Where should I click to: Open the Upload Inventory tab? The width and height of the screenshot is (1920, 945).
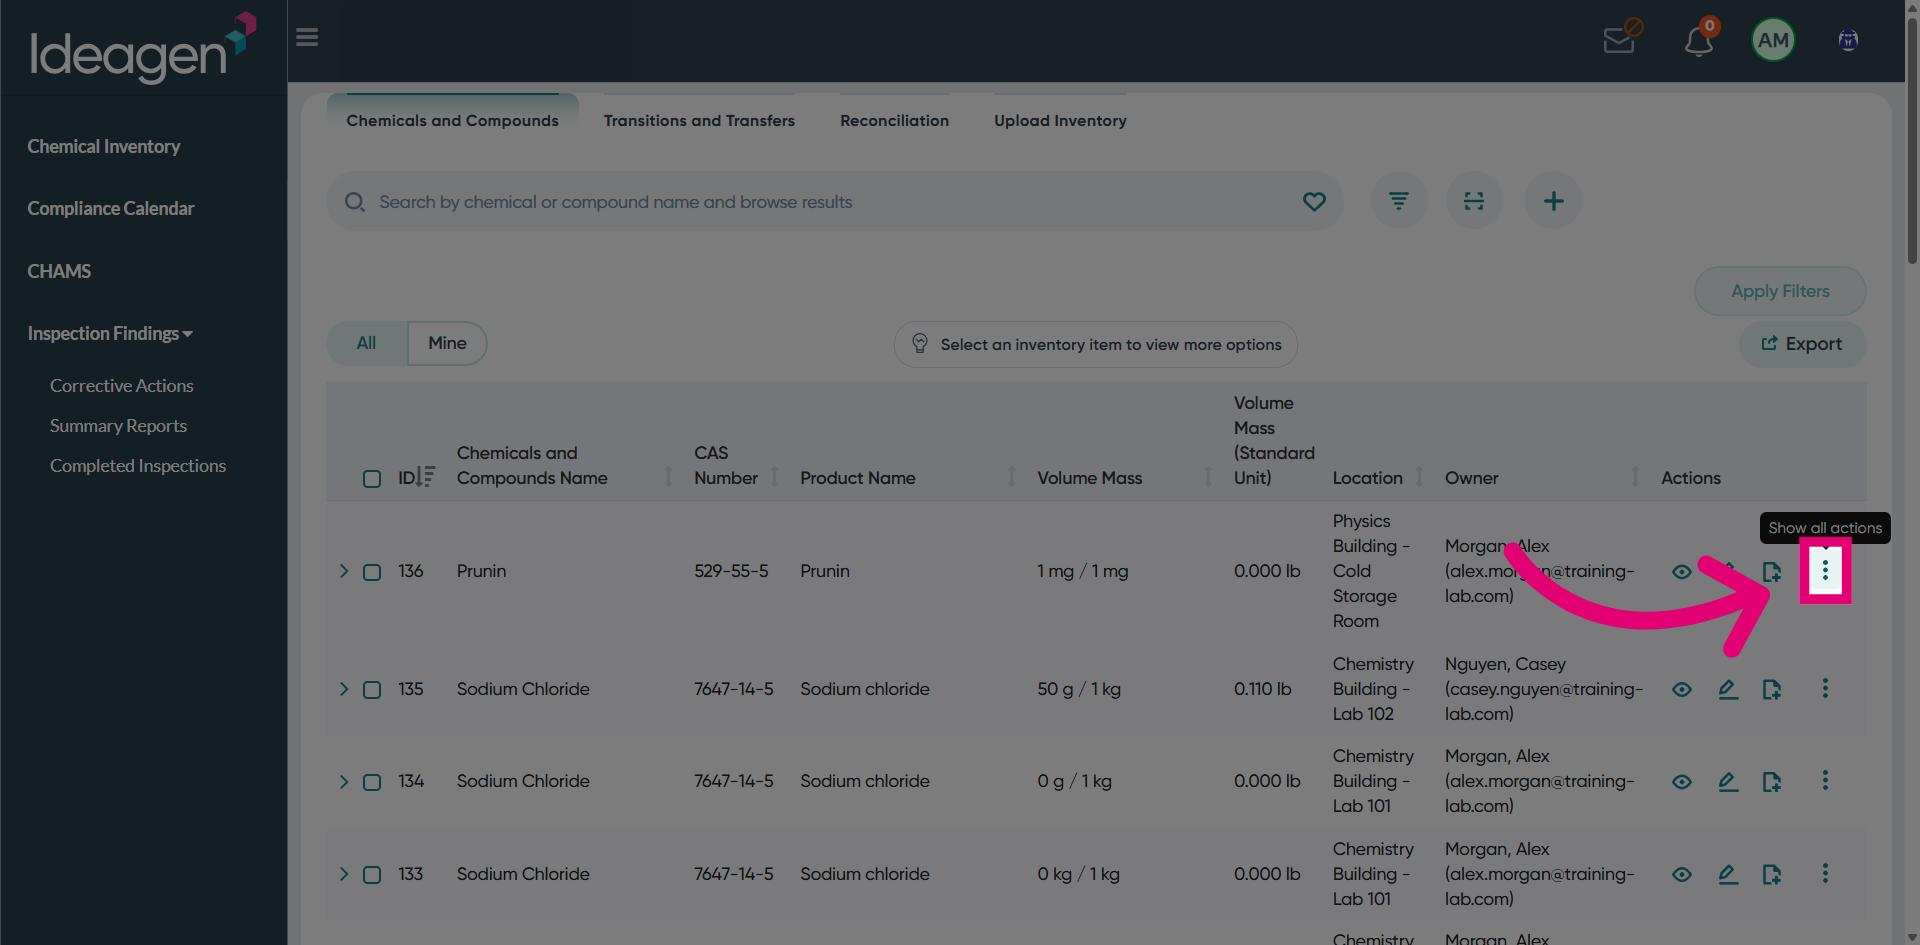[x=1060, y=120]
